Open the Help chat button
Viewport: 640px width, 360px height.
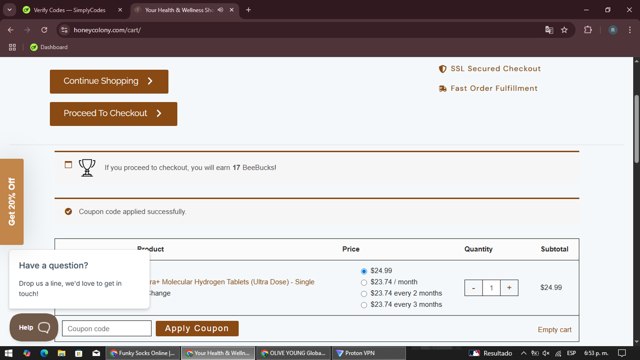(33, 327)
